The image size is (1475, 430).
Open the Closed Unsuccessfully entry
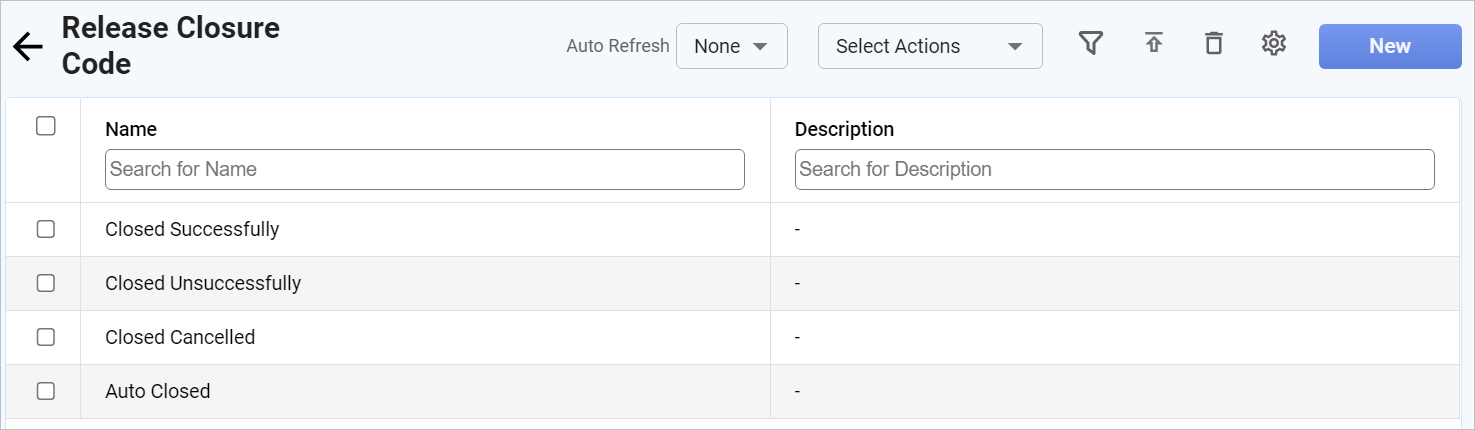pyautogui.click(x=203, y=283)
